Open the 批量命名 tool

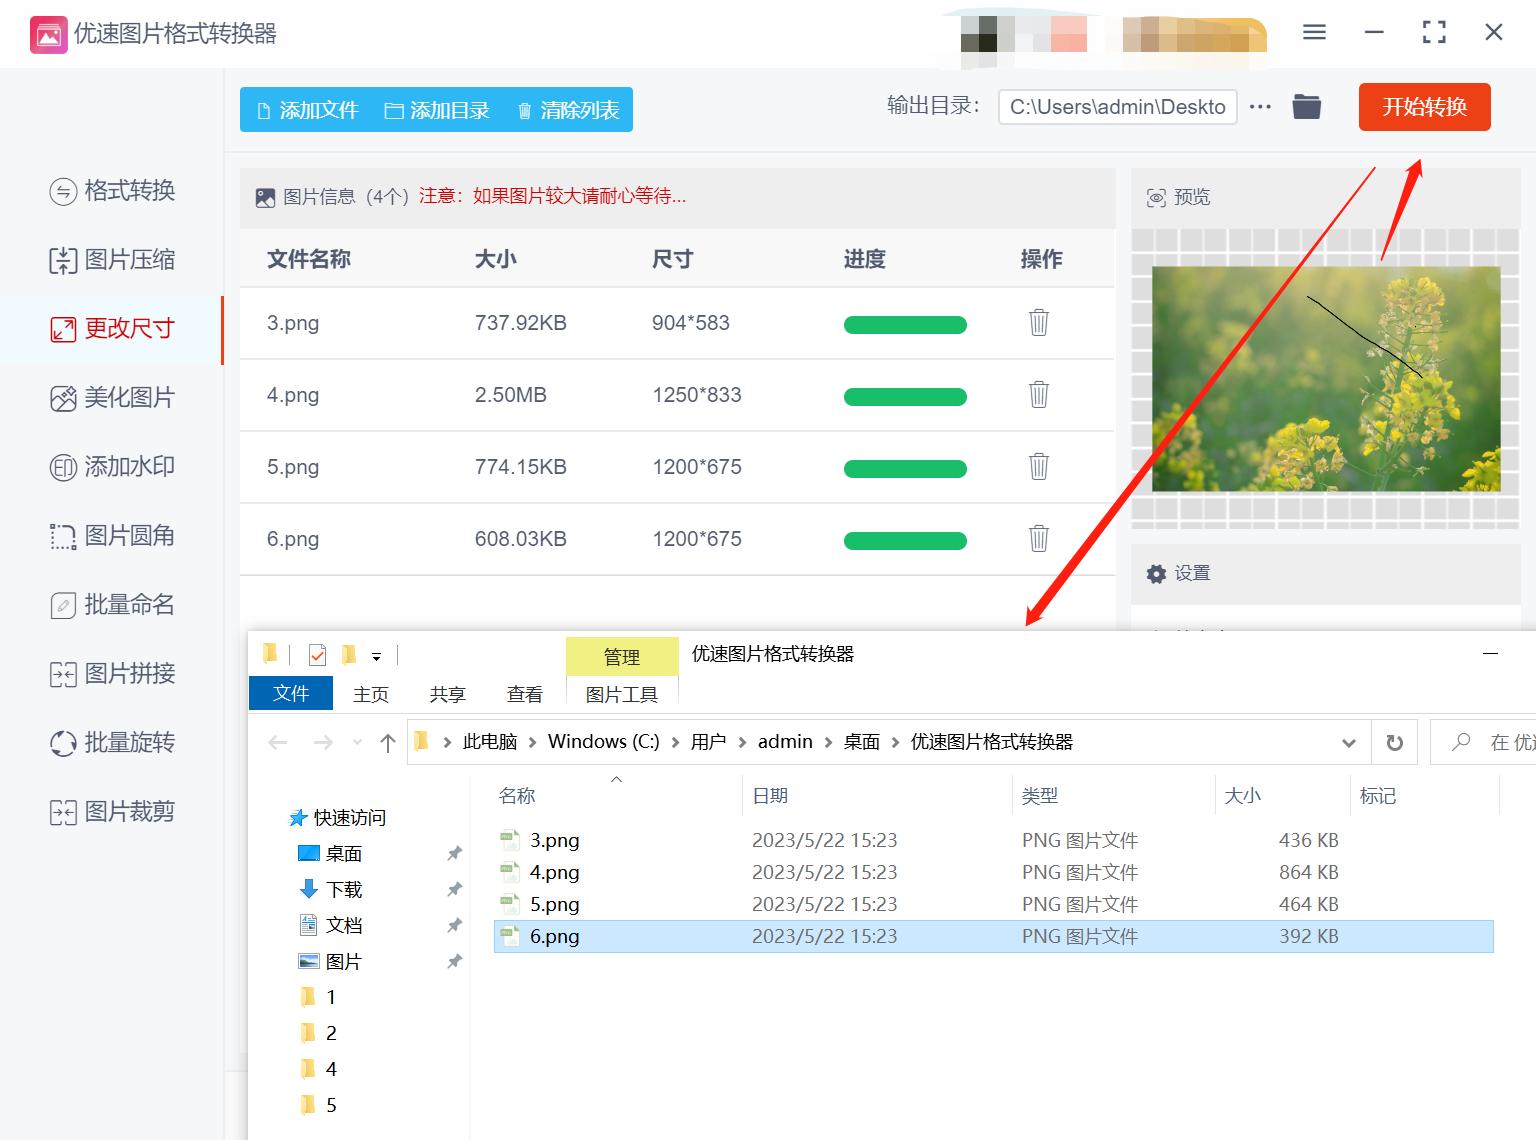[x=113, y=605]
